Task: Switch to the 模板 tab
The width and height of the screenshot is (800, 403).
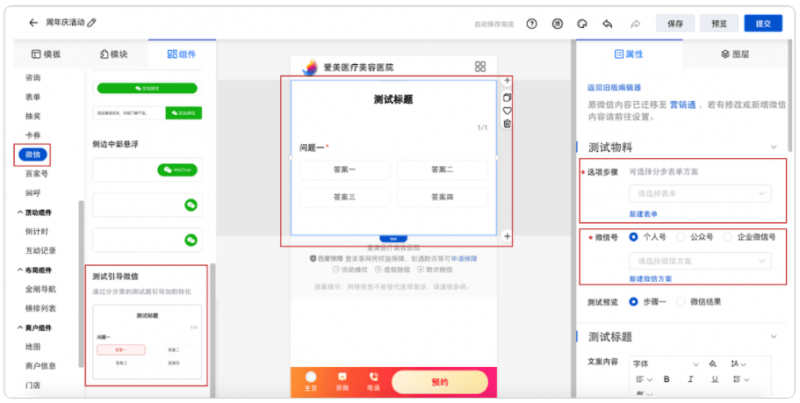Action: point(46,54)
